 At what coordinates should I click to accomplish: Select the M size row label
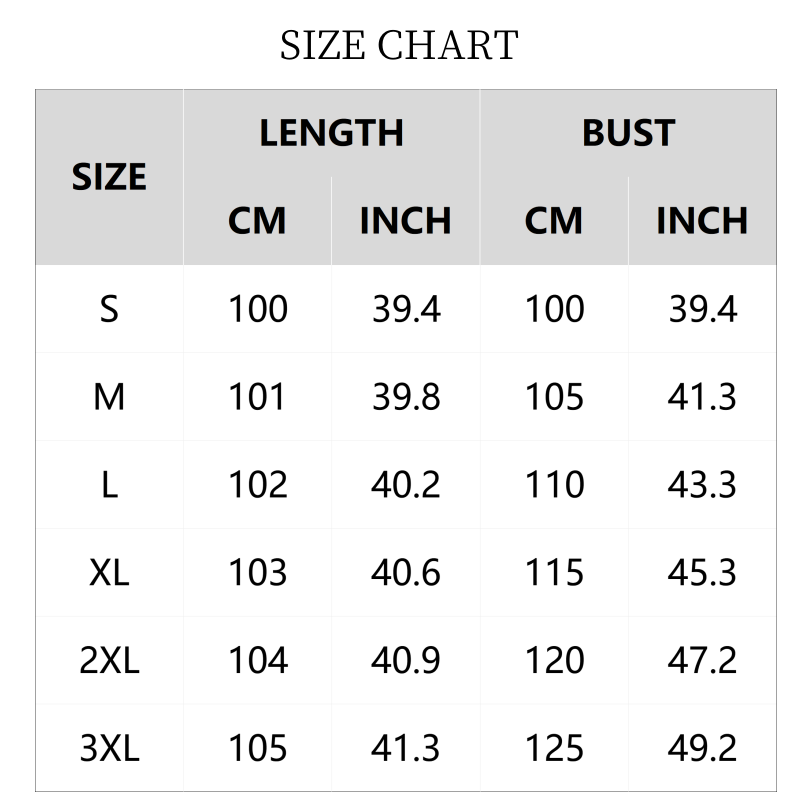[109, 397]
